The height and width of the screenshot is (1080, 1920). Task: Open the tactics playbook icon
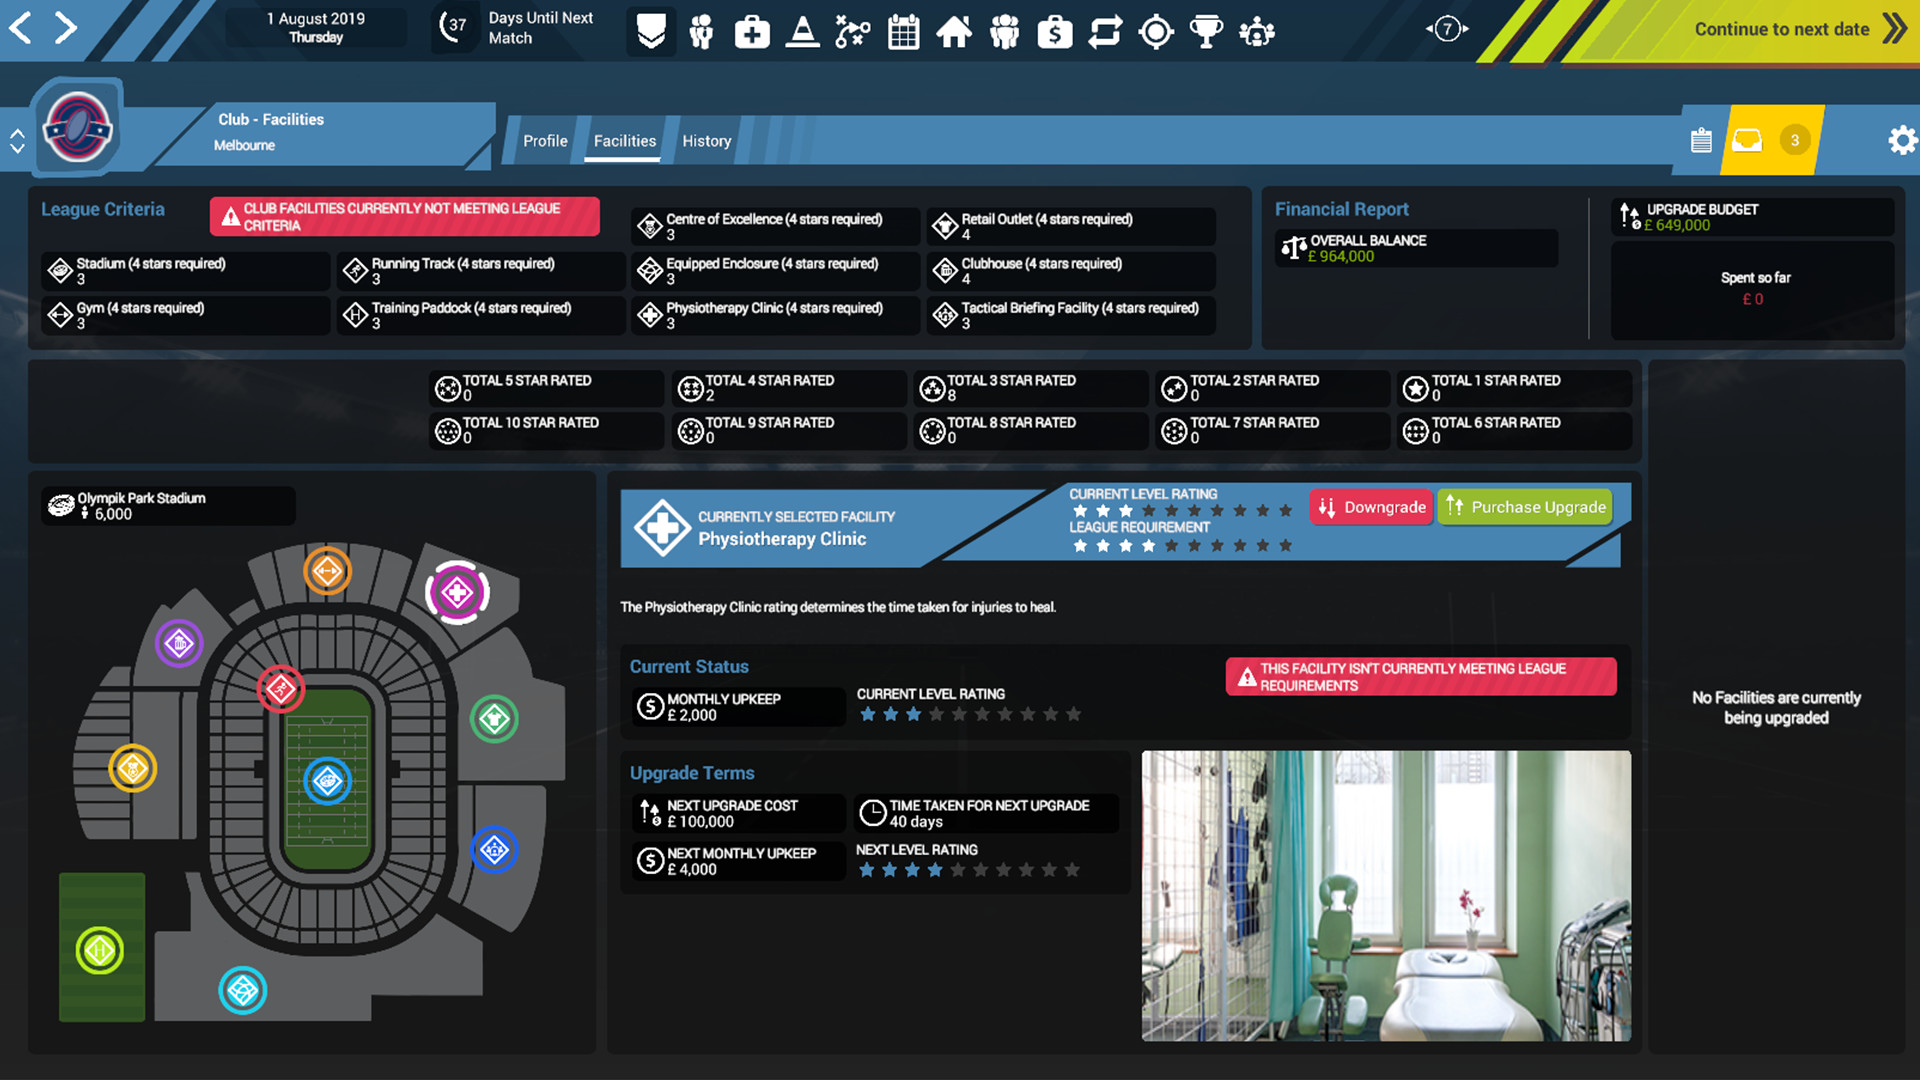[x=852, y=31]
